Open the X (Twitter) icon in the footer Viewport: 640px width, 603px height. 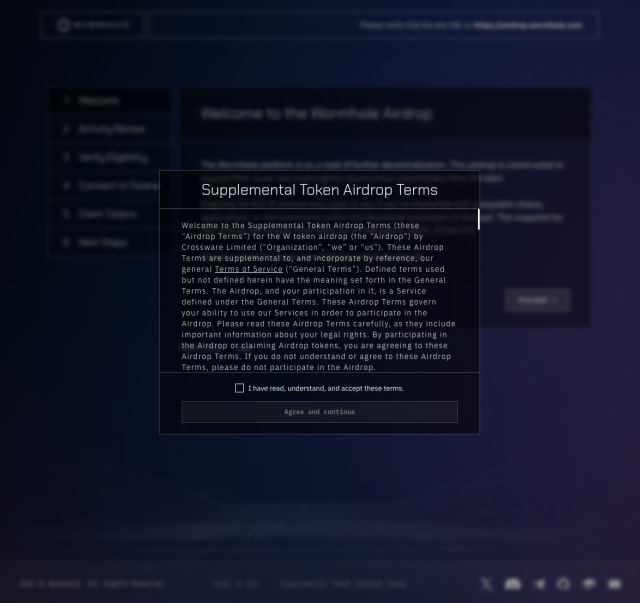pyautogui.click(x=486, y=584)
